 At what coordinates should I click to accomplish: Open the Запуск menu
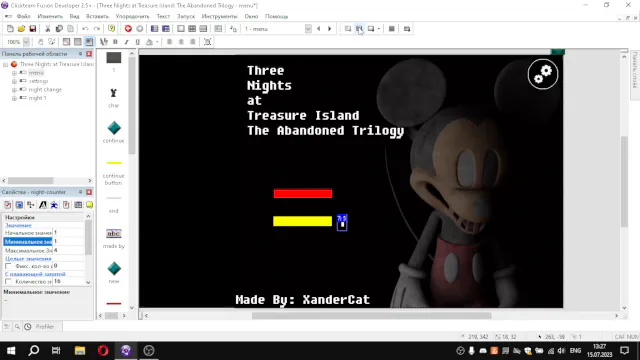pyautogui.click(x=186, y=16)
